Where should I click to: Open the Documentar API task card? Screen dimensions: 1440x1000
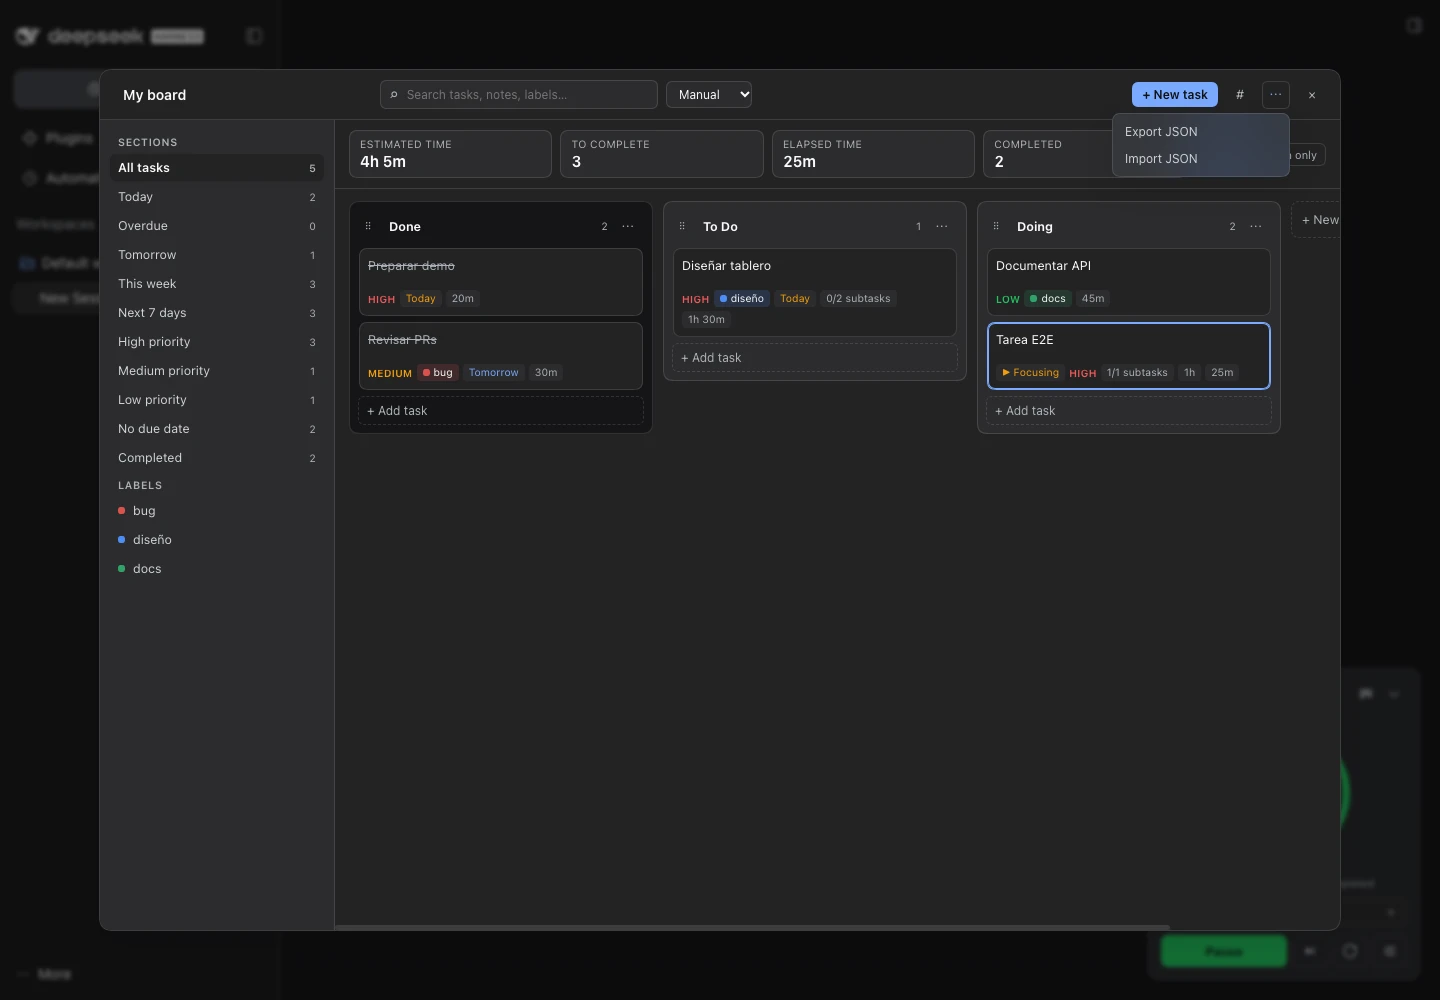(1129, 282)
